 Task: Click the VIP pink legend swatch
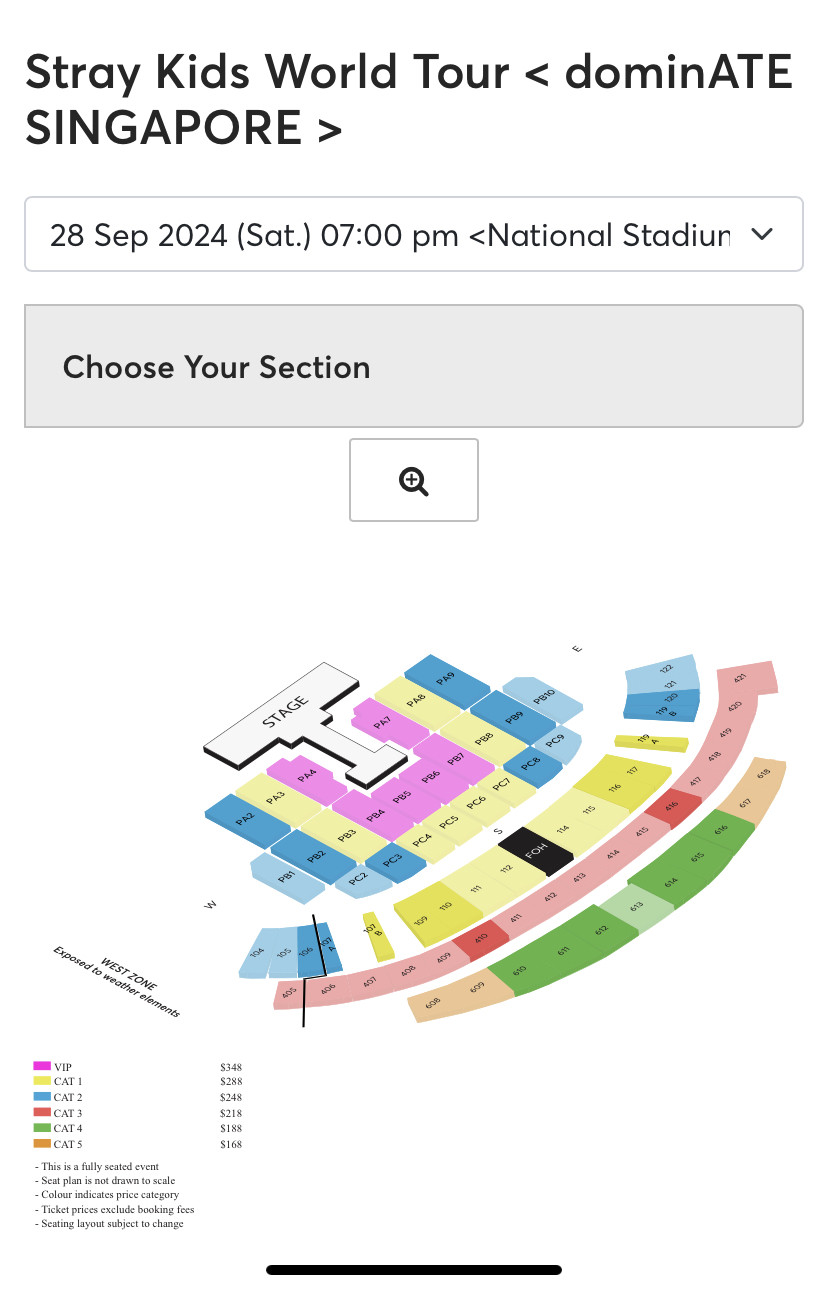pyautogui.click(x=42, y=1066)
